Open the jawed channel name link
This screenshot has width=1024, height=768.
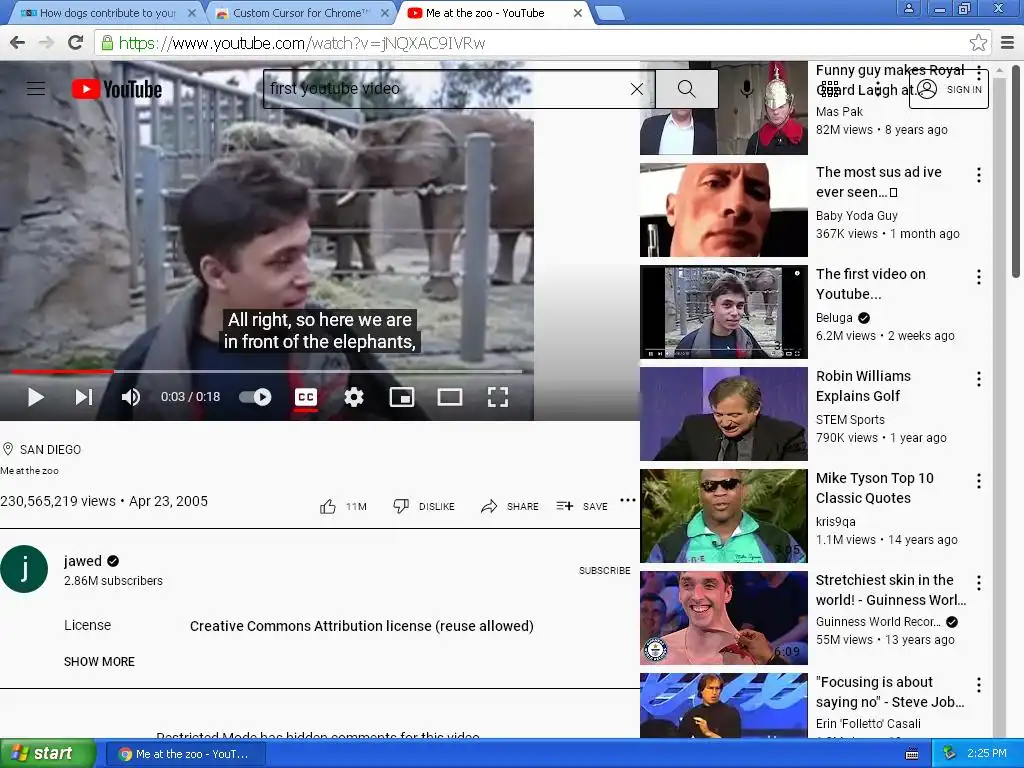point(82,561)
